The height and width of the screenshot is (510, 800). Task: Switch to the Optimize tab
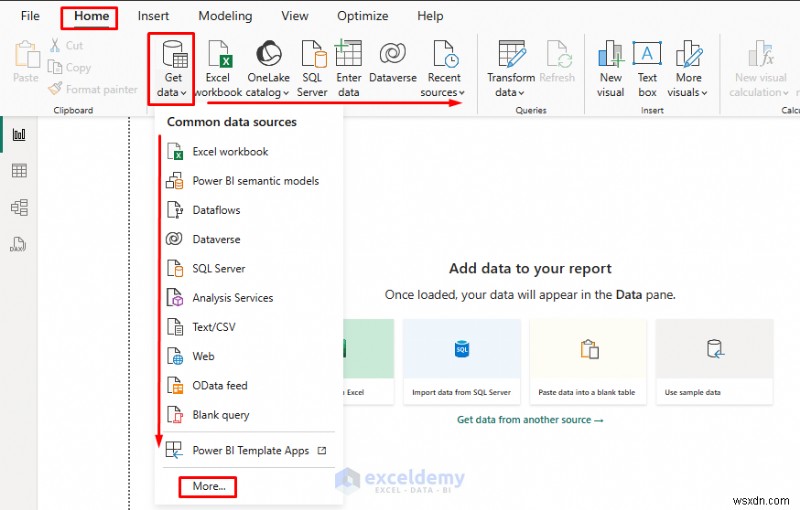click(363, 16)
